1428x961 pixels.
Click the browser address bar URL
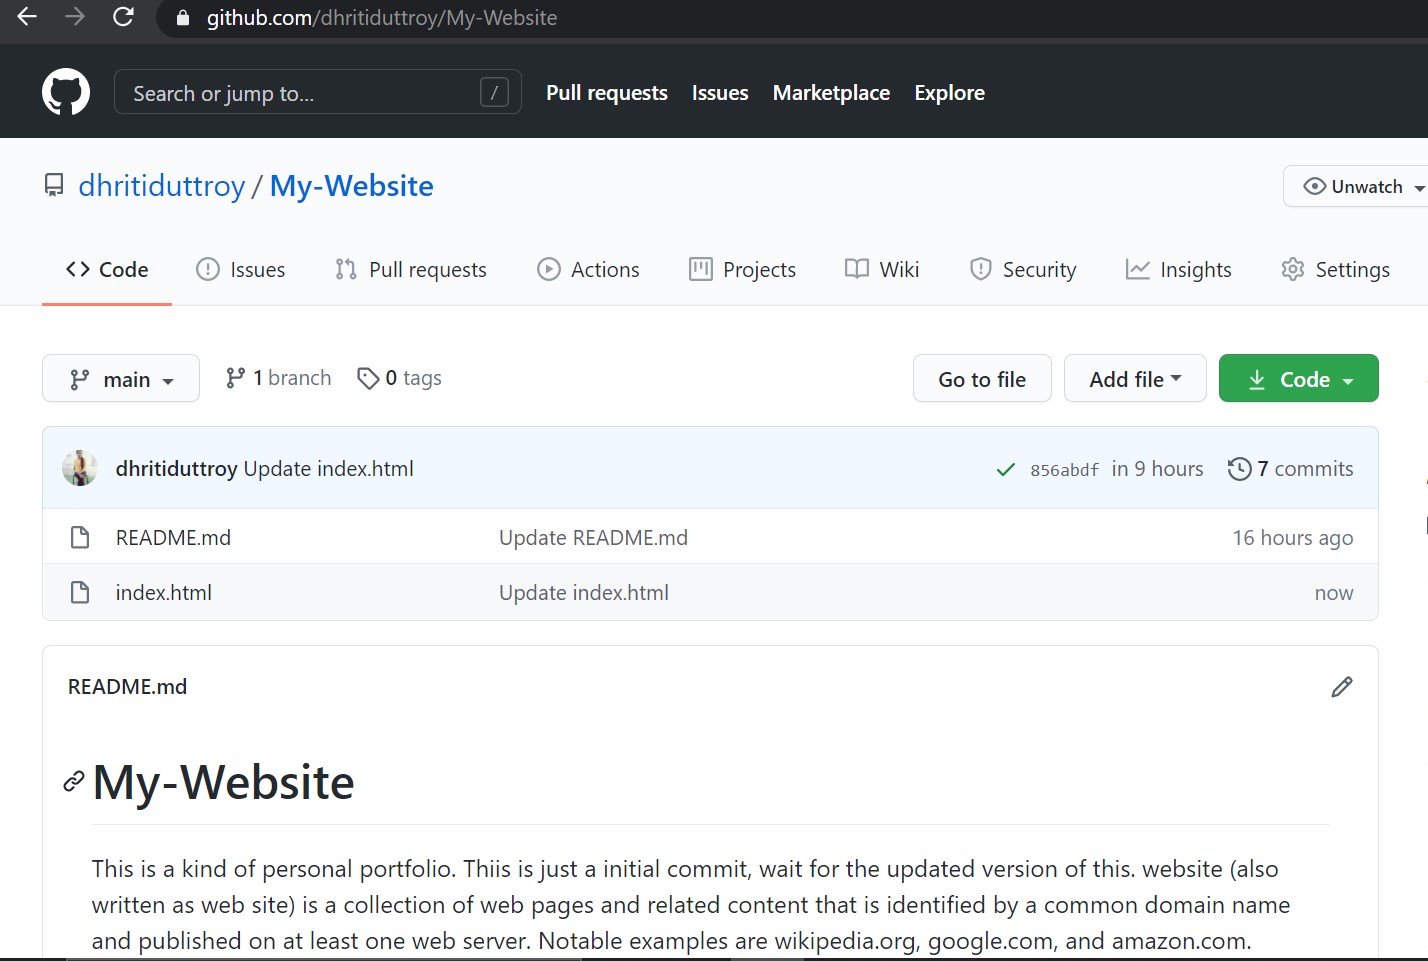(382, 18)
